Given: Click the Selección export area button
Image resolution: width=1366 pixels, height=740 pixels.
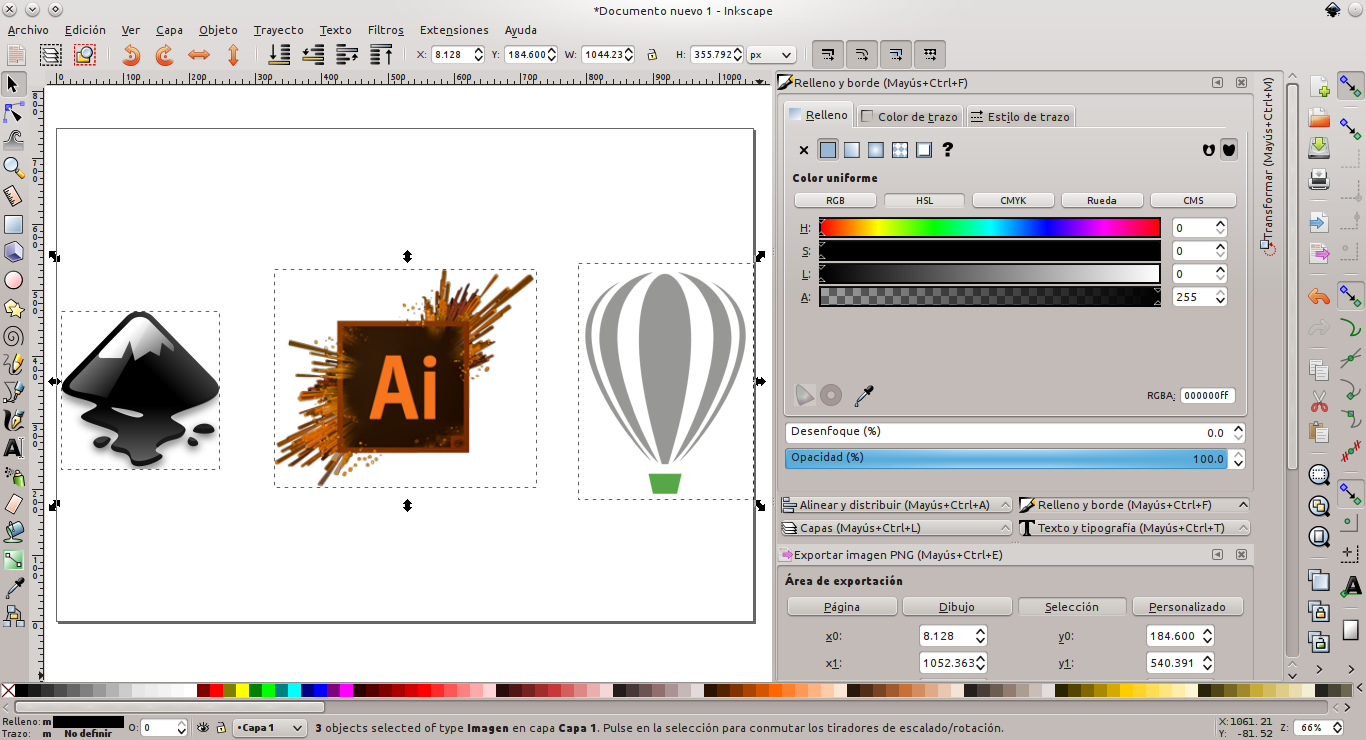Looking at the screenshot, I should 1071,606.
